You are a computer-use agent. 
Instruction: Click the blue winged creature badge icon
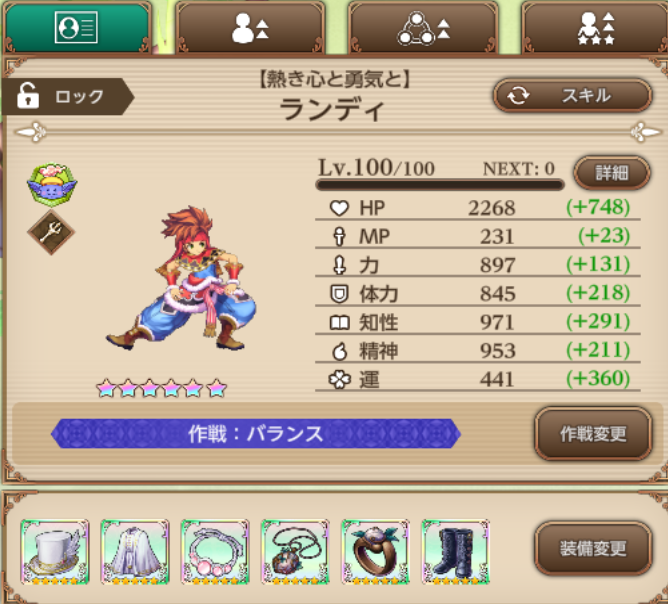click(52, 185)
